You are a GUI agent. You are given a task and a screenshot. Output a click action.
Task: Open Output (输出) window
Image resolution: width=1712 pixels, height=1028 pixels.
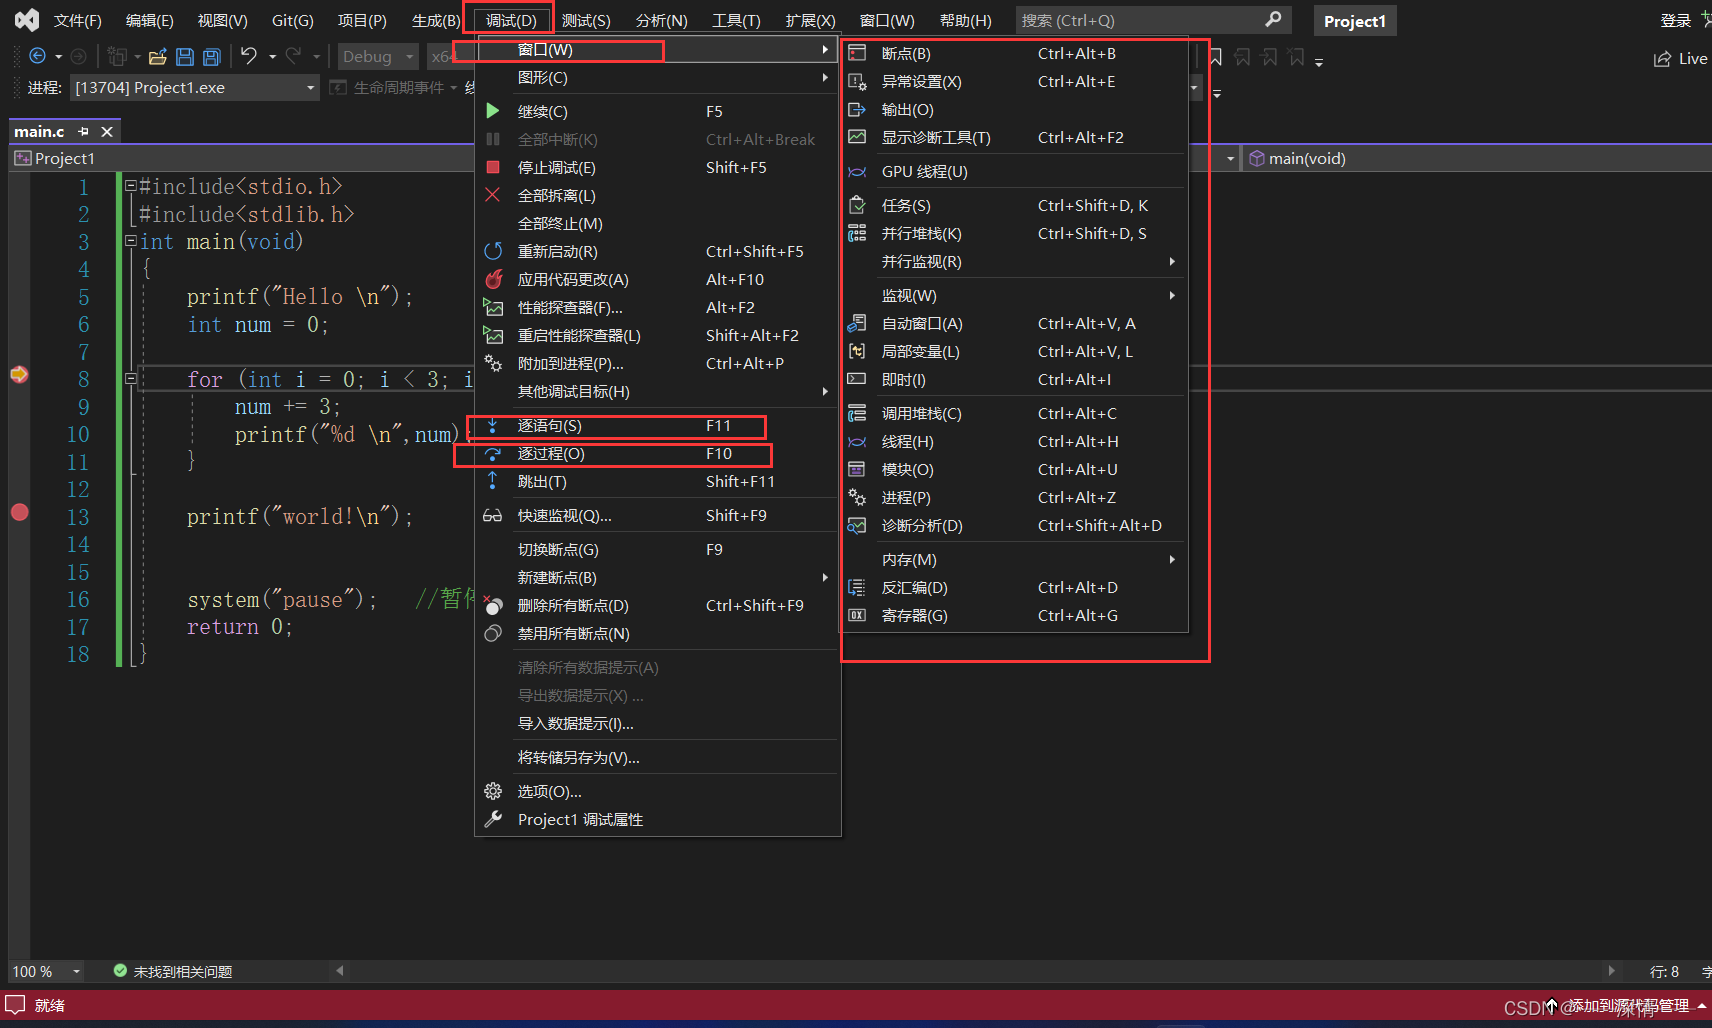[x=1015, y=110]
